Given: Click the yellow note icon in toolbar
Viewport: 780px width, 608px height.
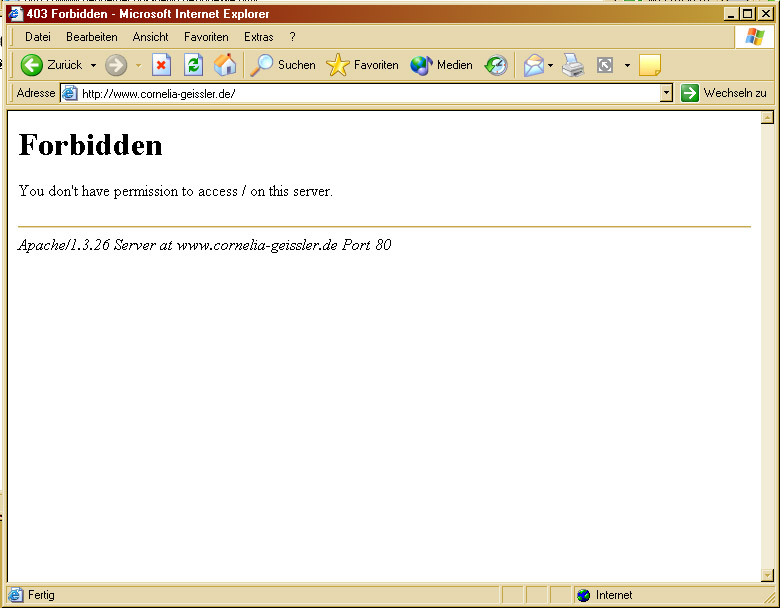Looking at the screenshot, I should click(x=650, y=65).
